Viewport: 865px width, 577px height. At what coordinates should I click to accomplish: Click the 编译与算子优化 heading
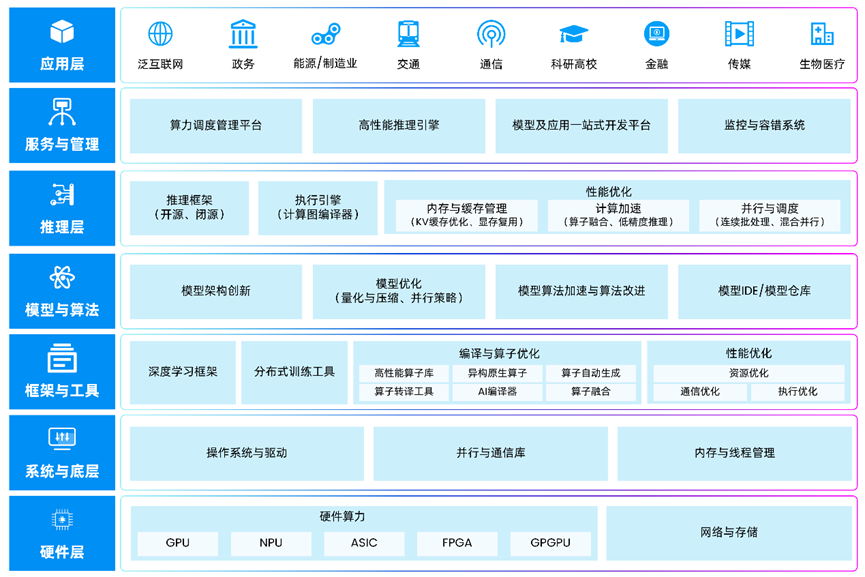[499, 354]
